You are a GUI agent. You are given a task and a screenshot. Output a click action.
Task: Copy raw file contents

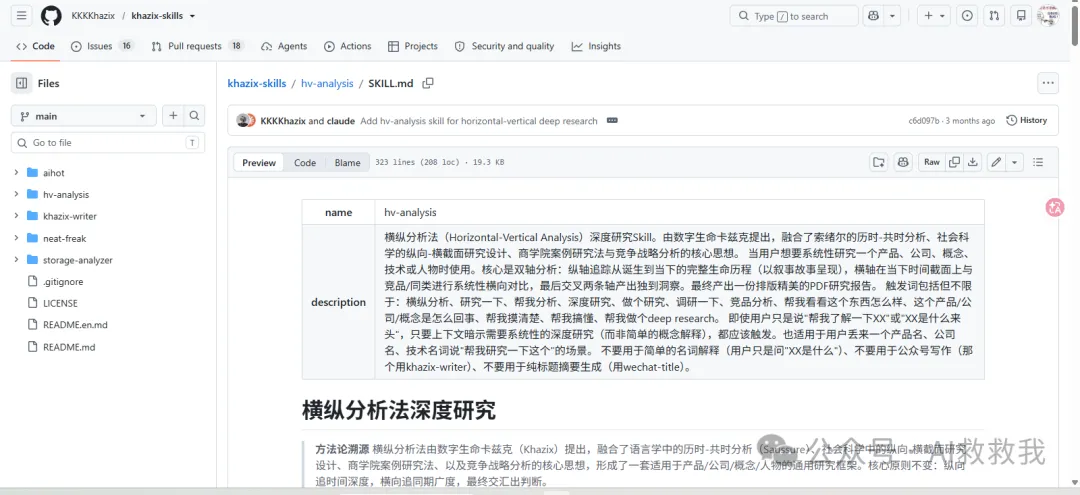coord(954,162)
